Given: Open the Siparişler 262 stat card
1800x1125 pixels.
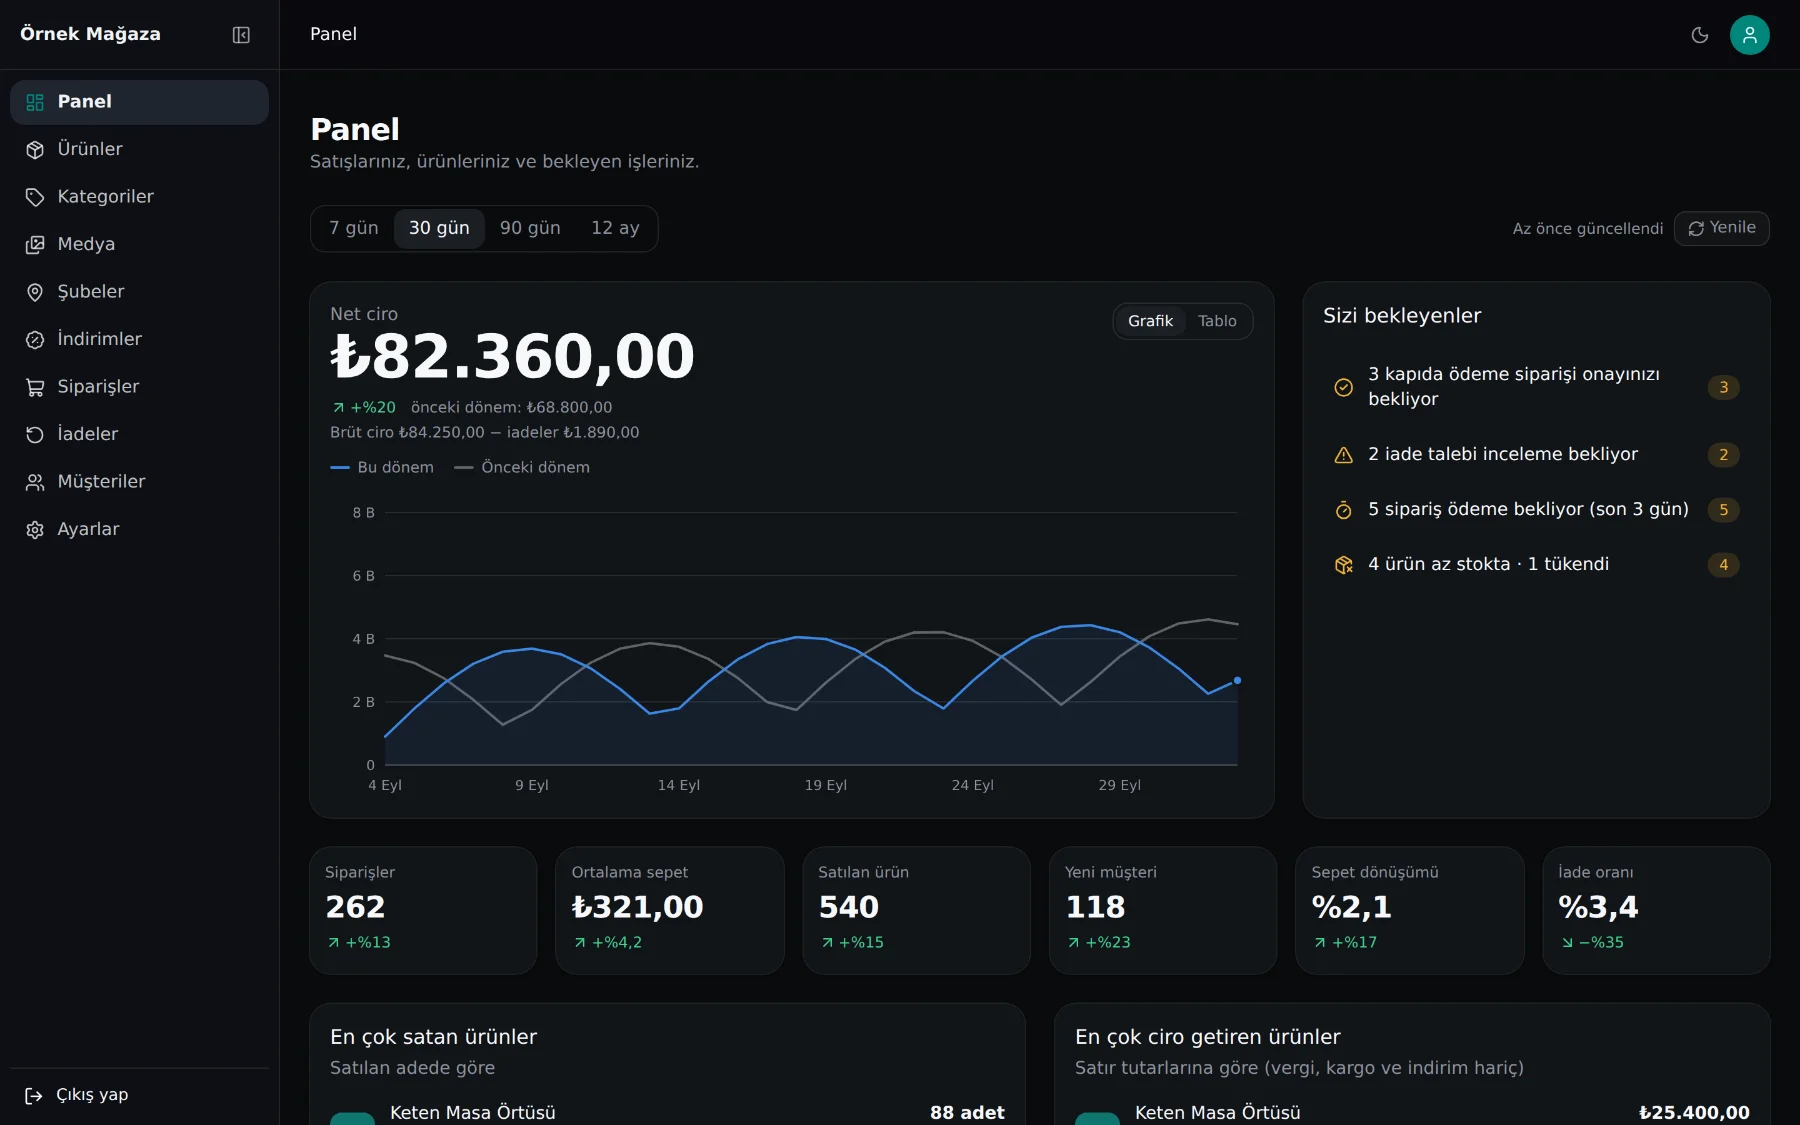Looking at the screenshot, I should tap(423, 910).
